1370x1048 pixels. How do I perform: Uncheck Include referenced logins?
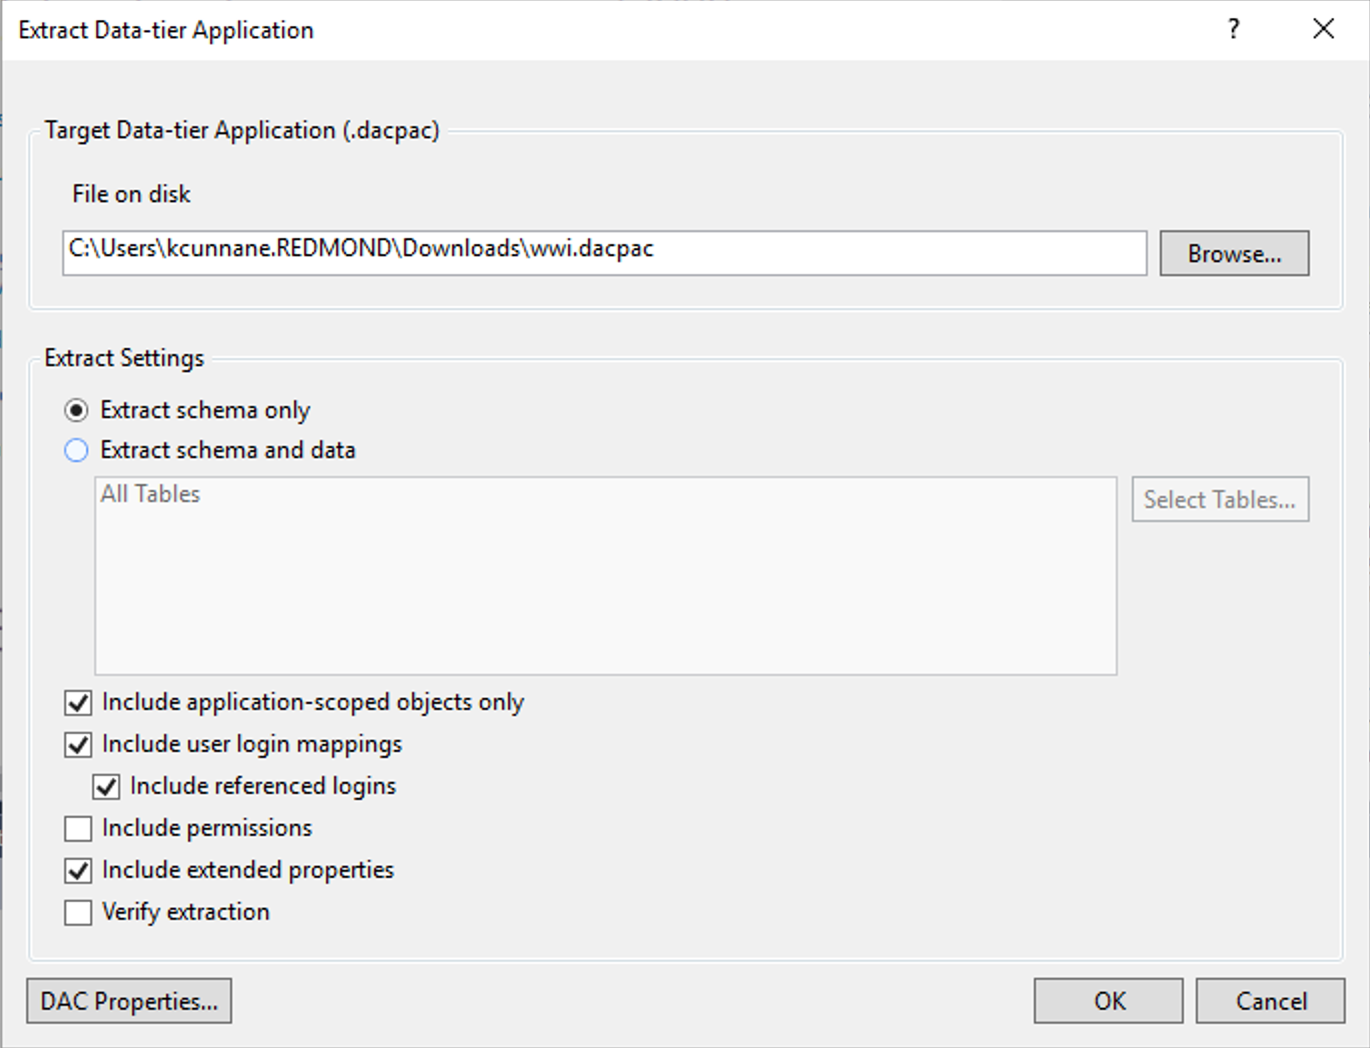107,787
